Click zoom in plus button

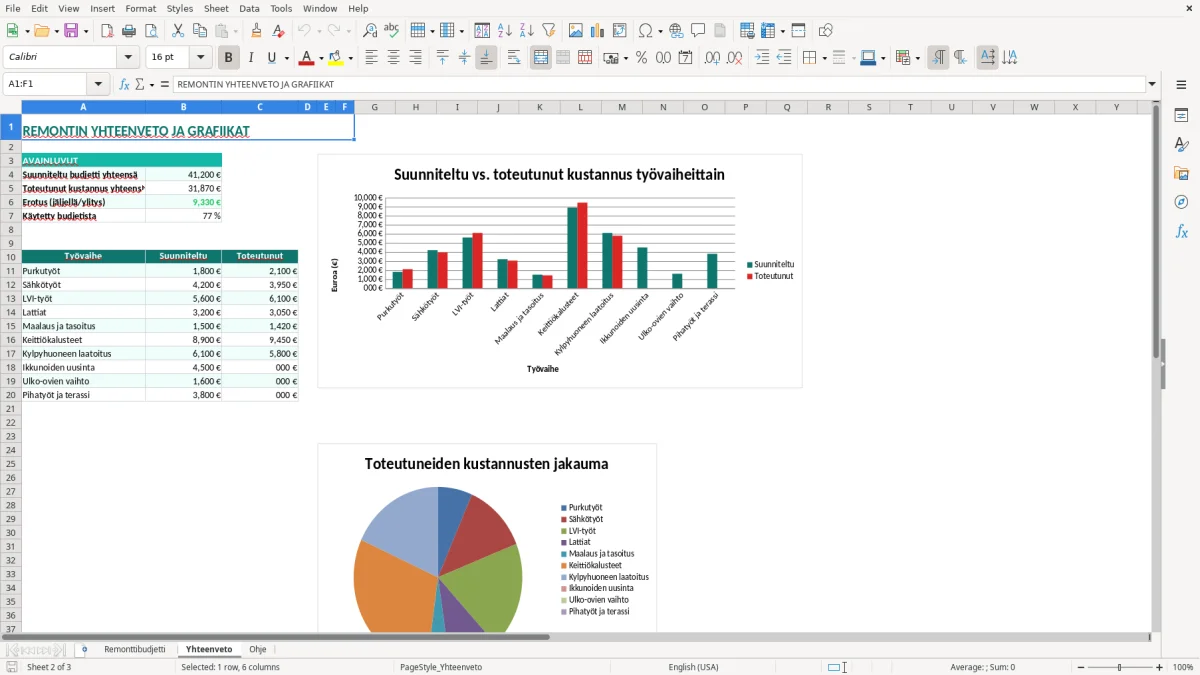coord(1160,667)
